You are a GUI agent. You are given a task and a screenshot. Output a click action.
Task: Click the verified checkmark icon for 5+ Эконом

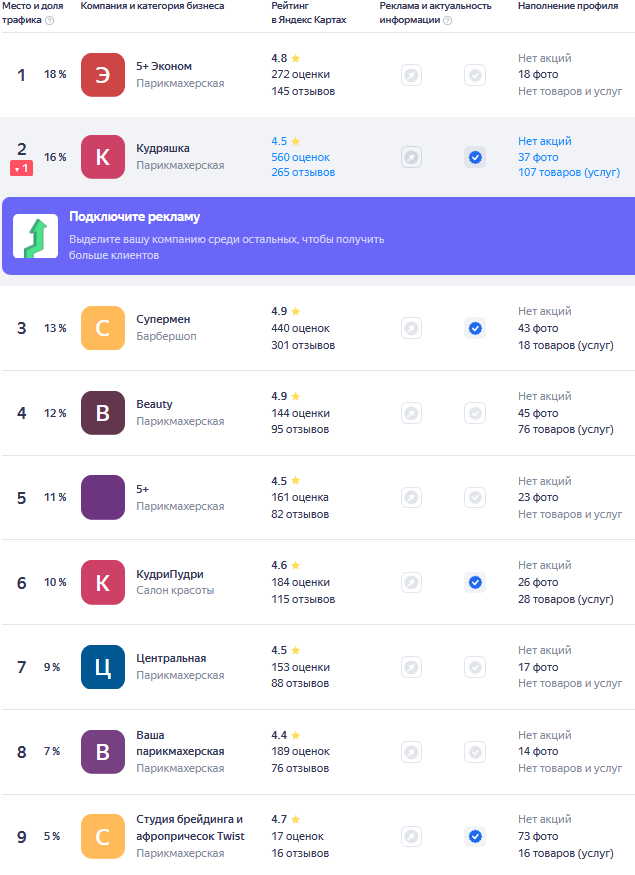tap(475, 75)
